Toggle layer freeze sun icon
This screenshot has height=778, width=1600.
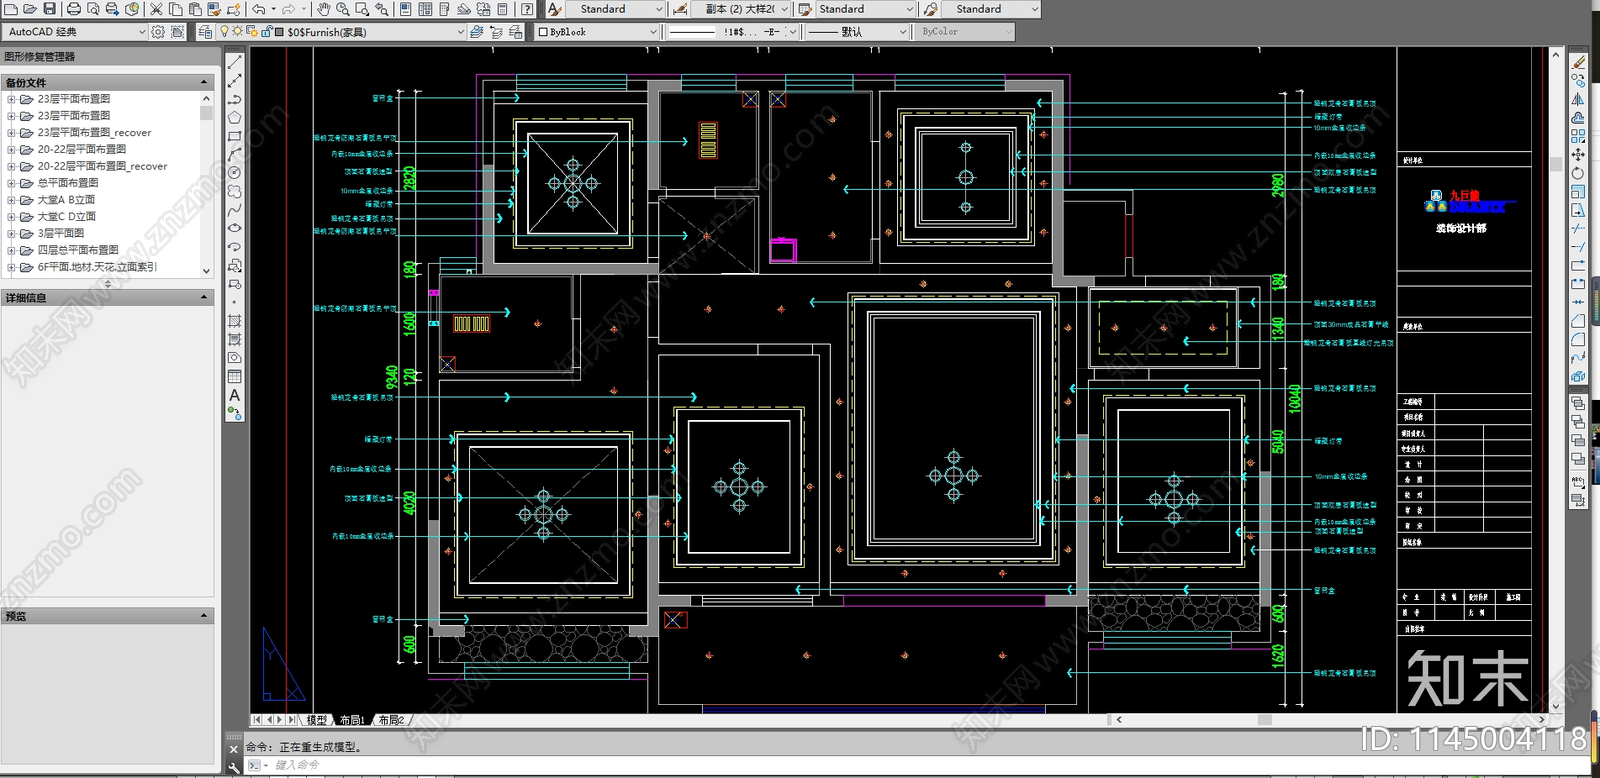point(238,32)
